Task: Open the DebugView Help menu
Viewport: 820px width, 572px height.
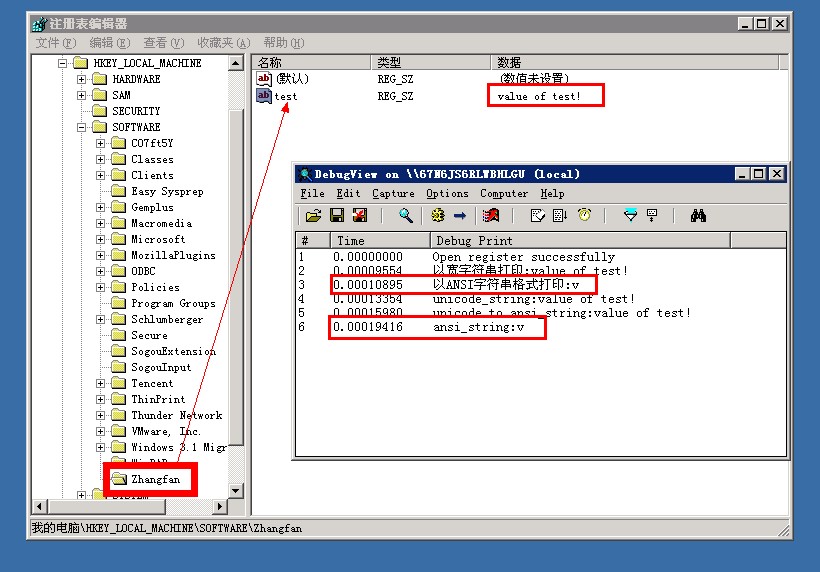Action: [x=552, y=193]
